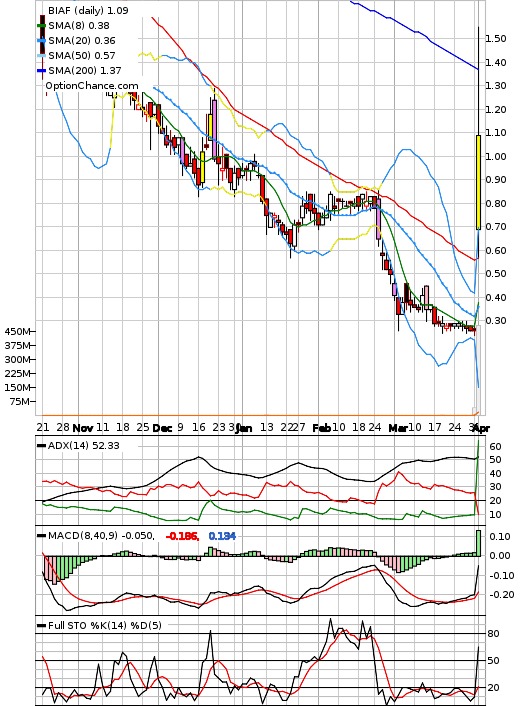Image resolution: width=526 pixels, height=706 pixels.
Task: Click the 375M volume axis label
Action: pos(18,345)
